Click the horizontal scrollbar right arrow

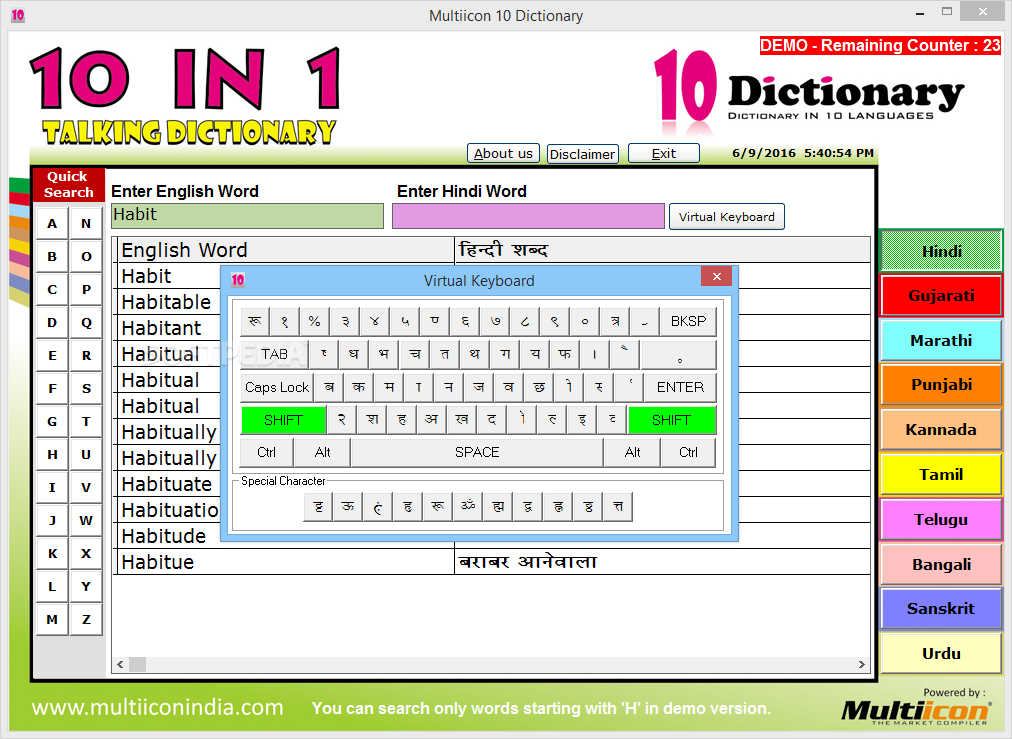[862, 664]
